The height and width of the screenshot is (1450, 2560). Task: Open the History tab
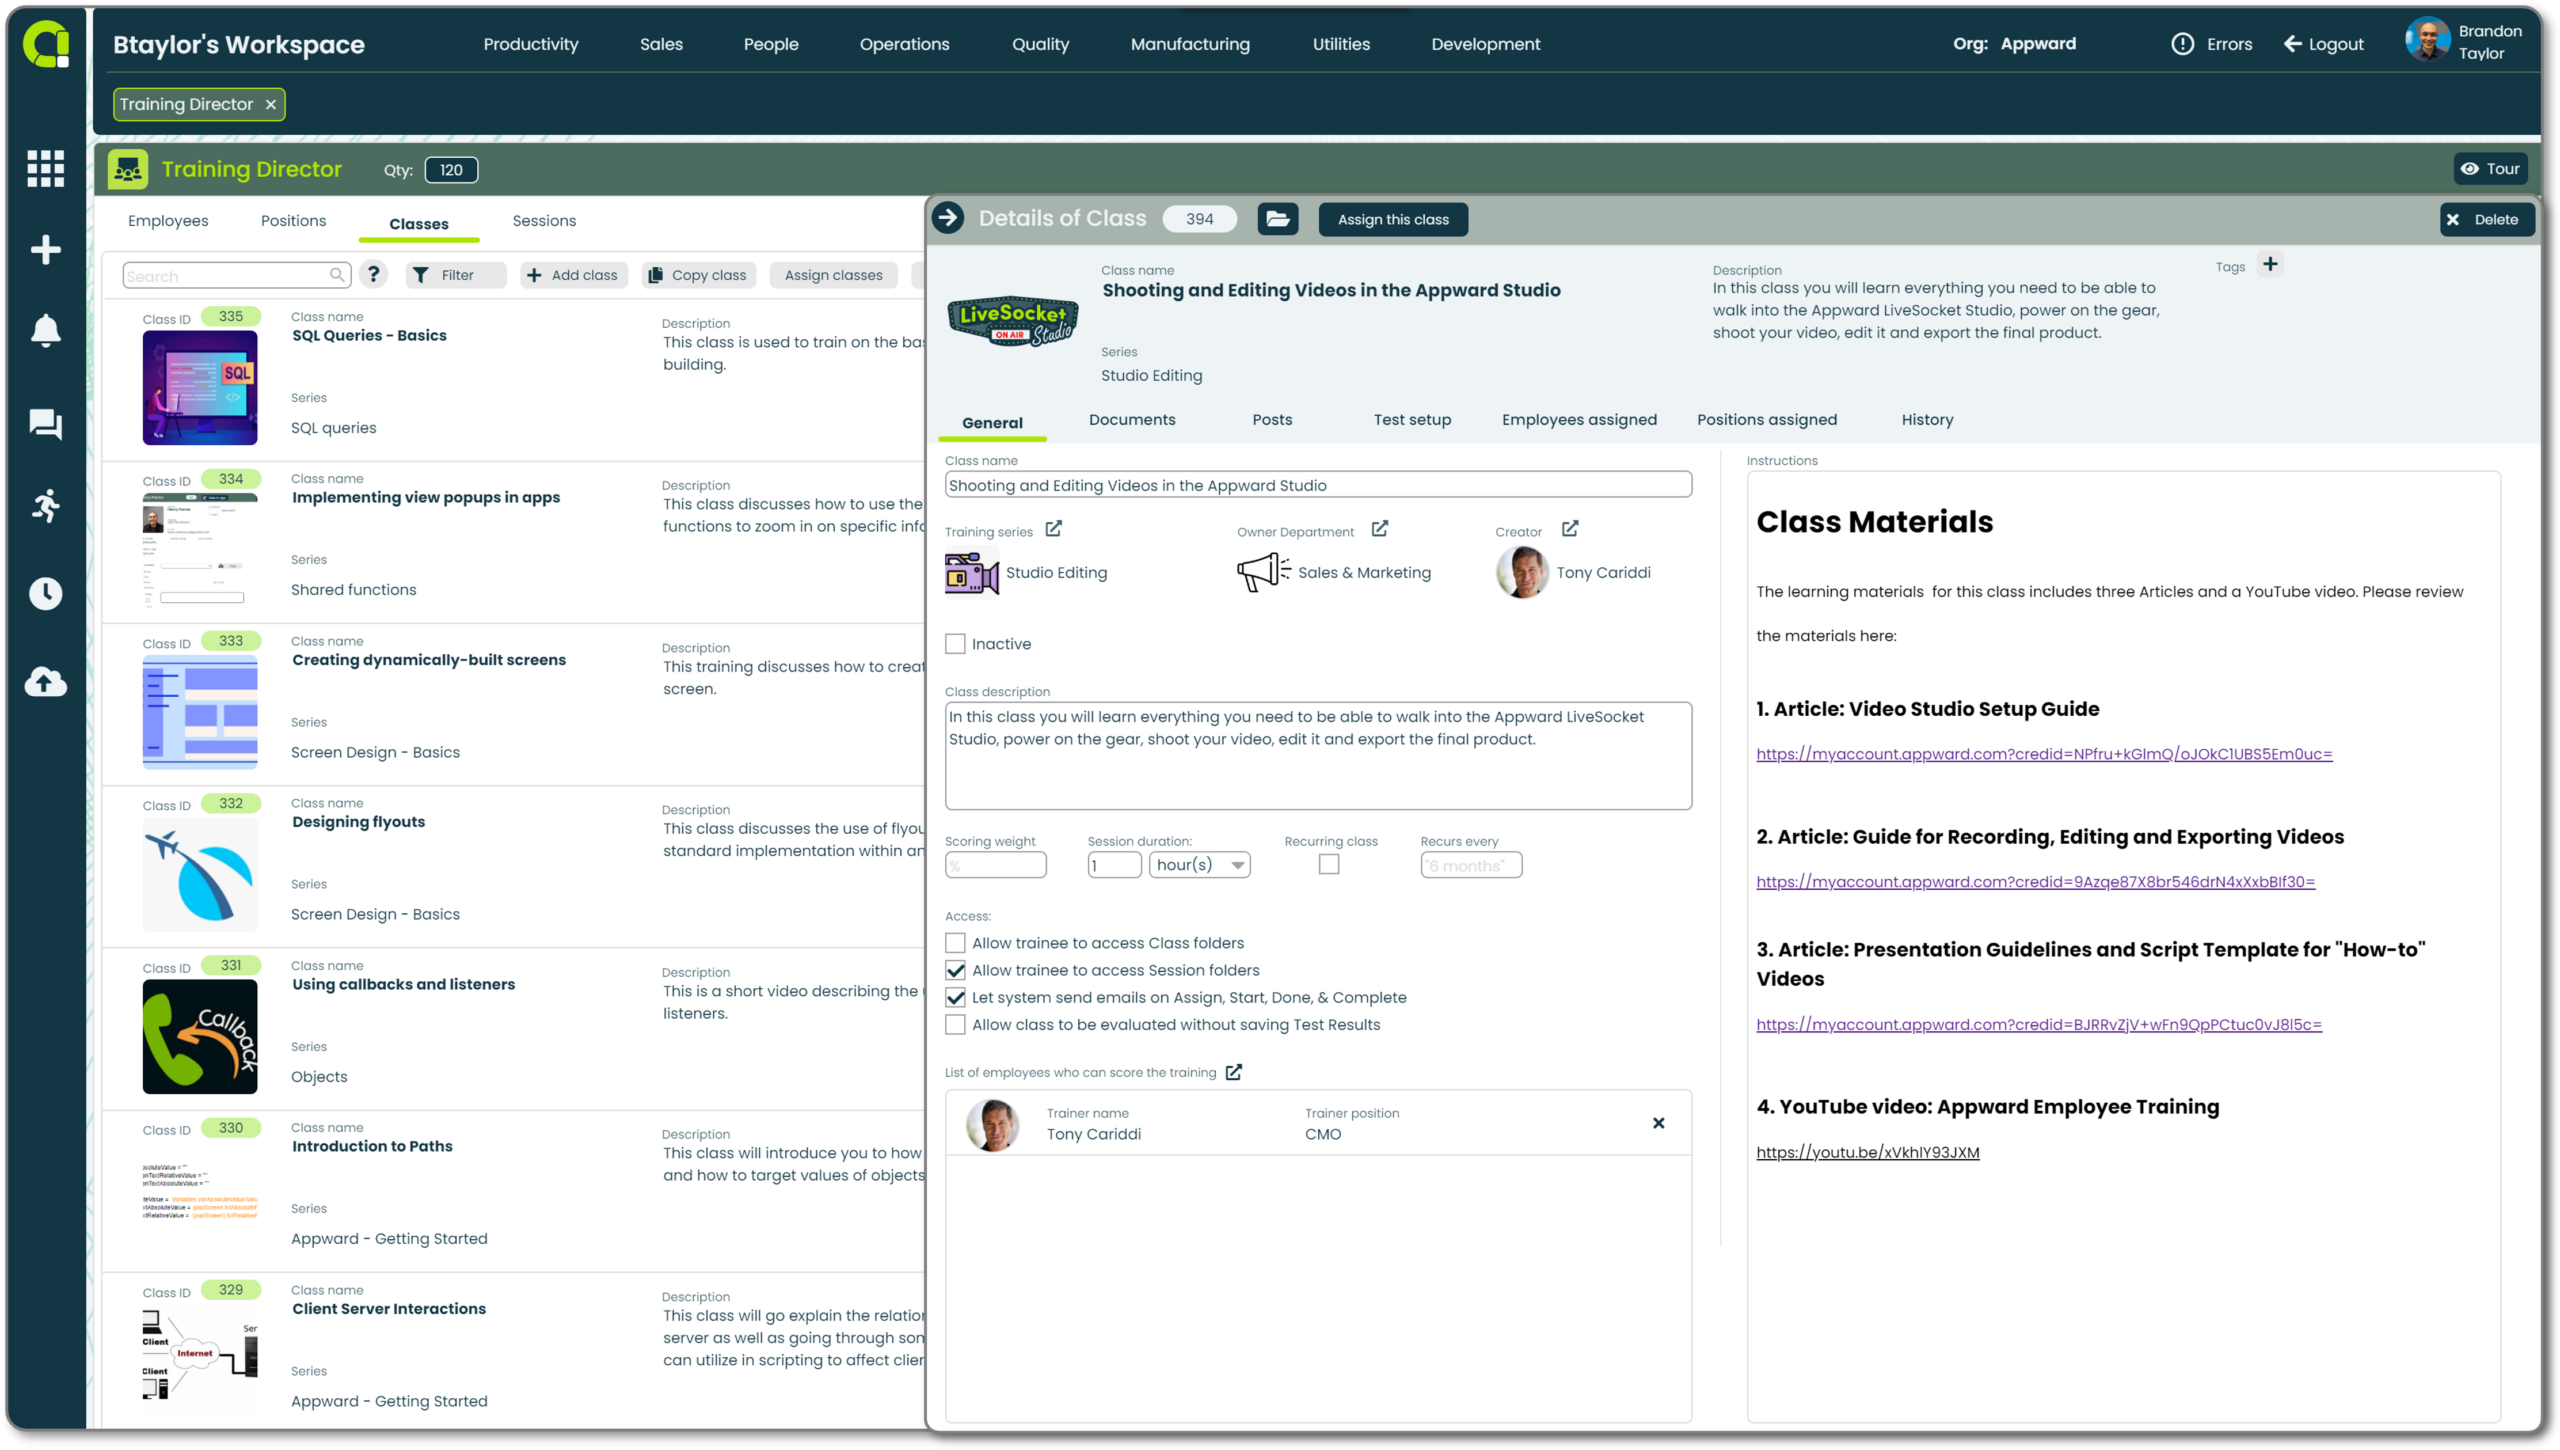pyautogui.click(x=1927, y=419)
